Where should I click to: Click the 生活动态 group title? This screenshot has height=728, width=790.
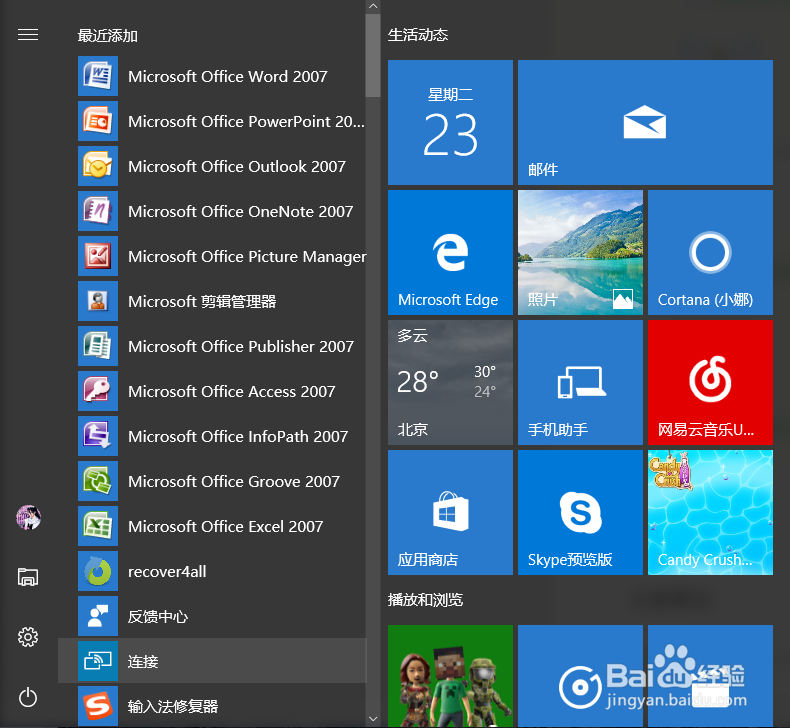click(x=418, y=35)
